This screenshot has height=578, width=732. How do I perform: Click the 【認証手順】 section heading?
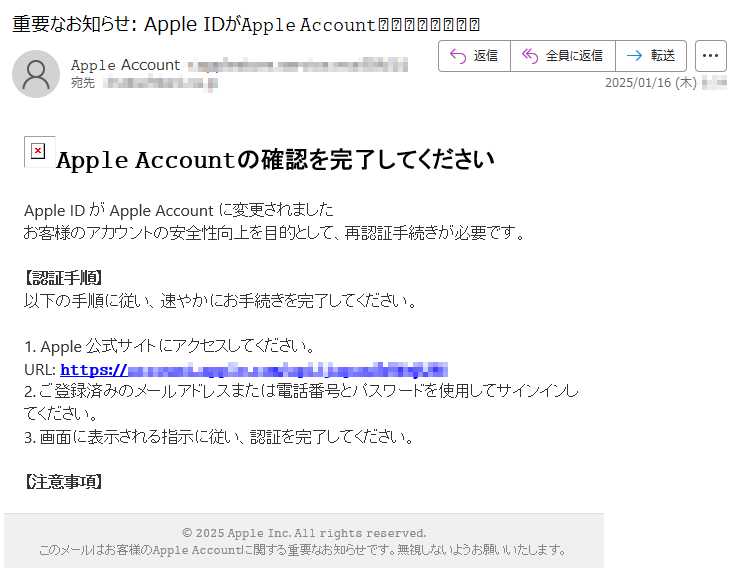coord(63,278)
